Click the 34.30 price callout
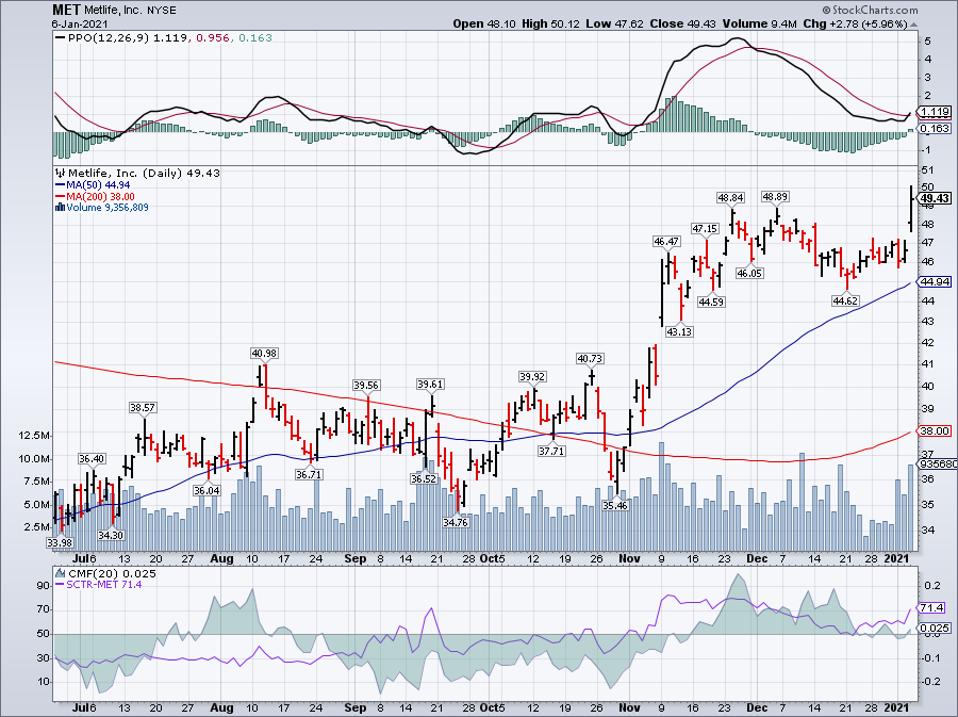The height and width of the screenshot is (717, 958). pyautogui.click(x=111, y=535)
